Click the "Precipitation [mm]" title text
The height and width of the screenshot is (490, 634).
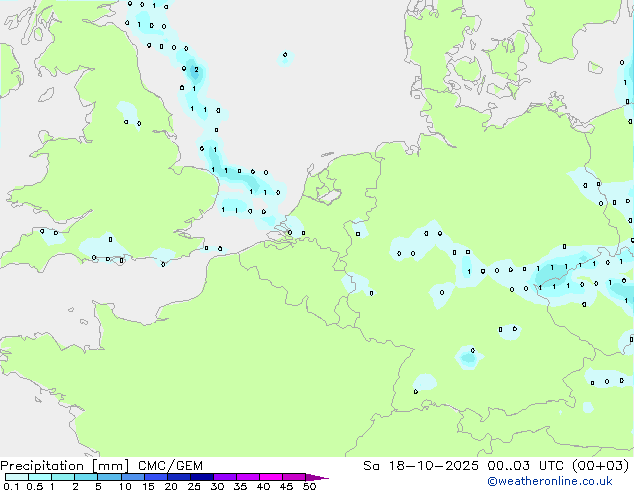coord(65,466)
